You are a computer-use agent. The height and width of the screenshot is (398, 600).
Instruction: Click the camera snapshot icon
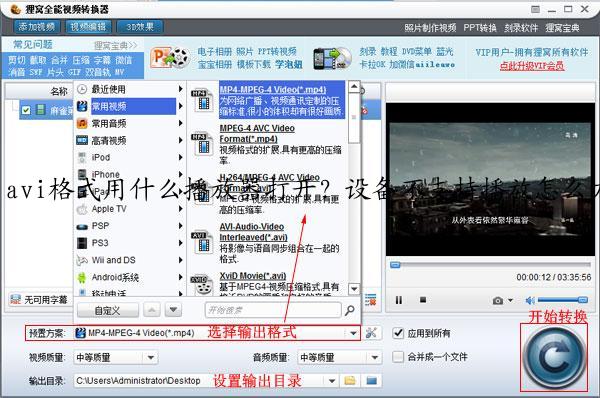[497, 301]
